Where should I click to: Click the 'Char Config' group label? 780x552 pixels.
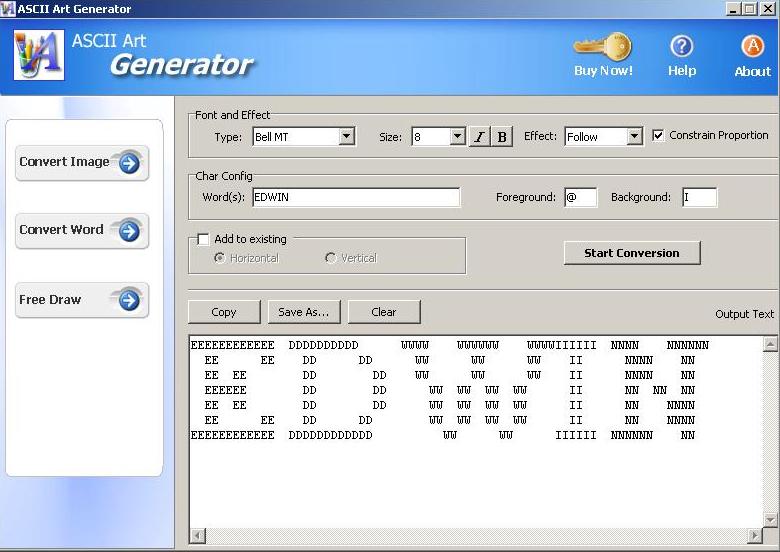pyautogui.click(x=224, y=176)
